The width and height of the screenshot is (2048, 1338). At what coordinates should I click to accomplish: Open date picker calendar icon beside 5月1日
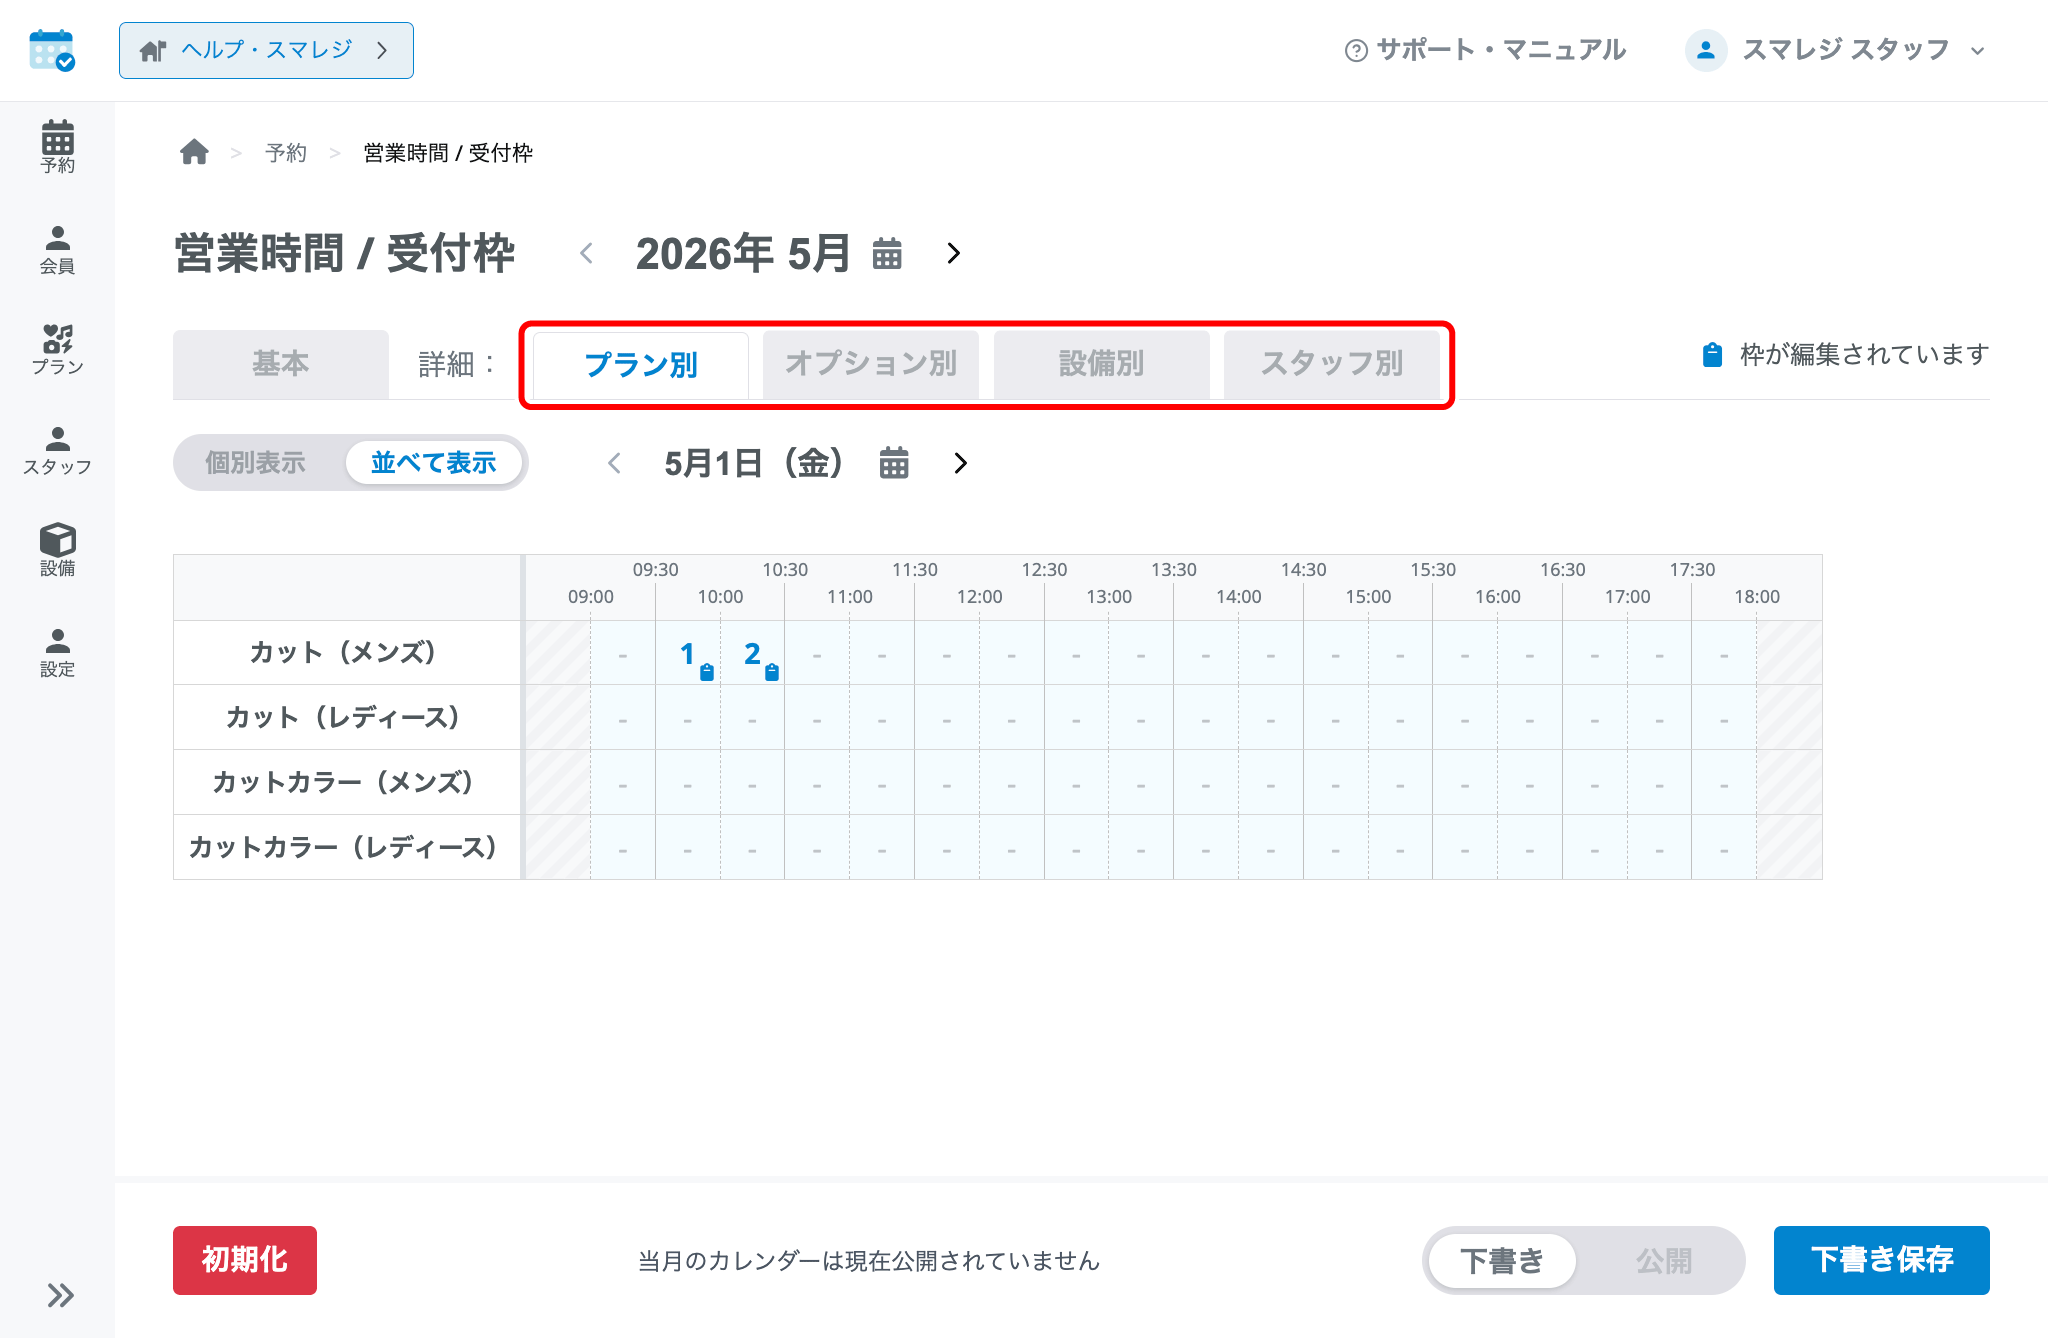tap(894, 463)
